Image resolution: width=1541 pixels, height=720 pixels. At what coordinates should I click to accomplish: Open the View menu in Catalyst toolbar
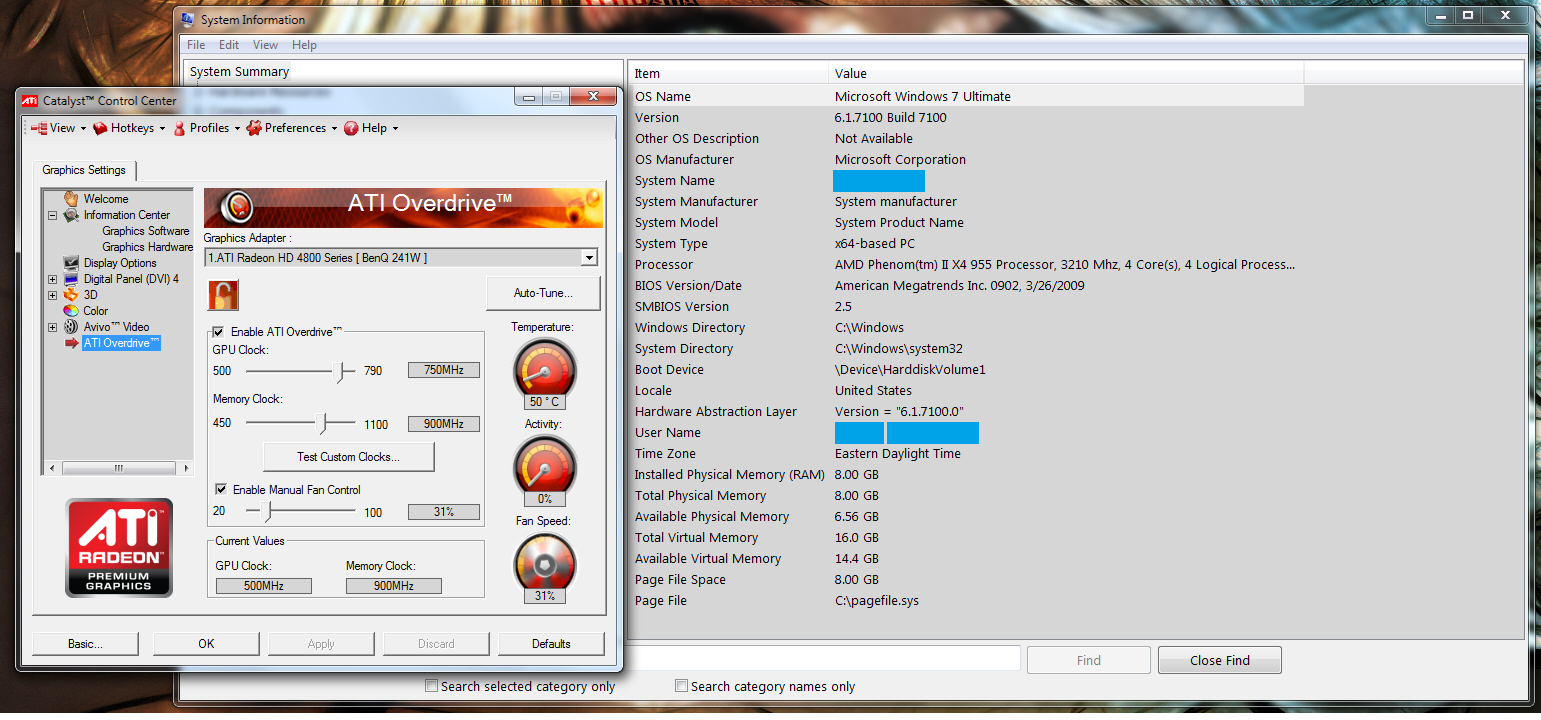[x=58, y=128]
